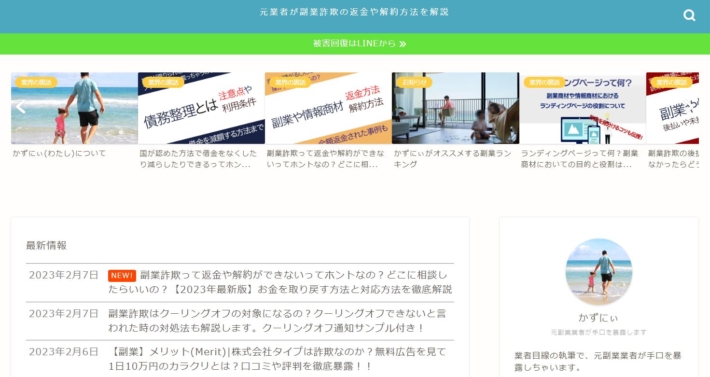Click ランディングページって何？副業 caption
The width and height of the screenshot is (710, 377).
[x=579, y=159]
